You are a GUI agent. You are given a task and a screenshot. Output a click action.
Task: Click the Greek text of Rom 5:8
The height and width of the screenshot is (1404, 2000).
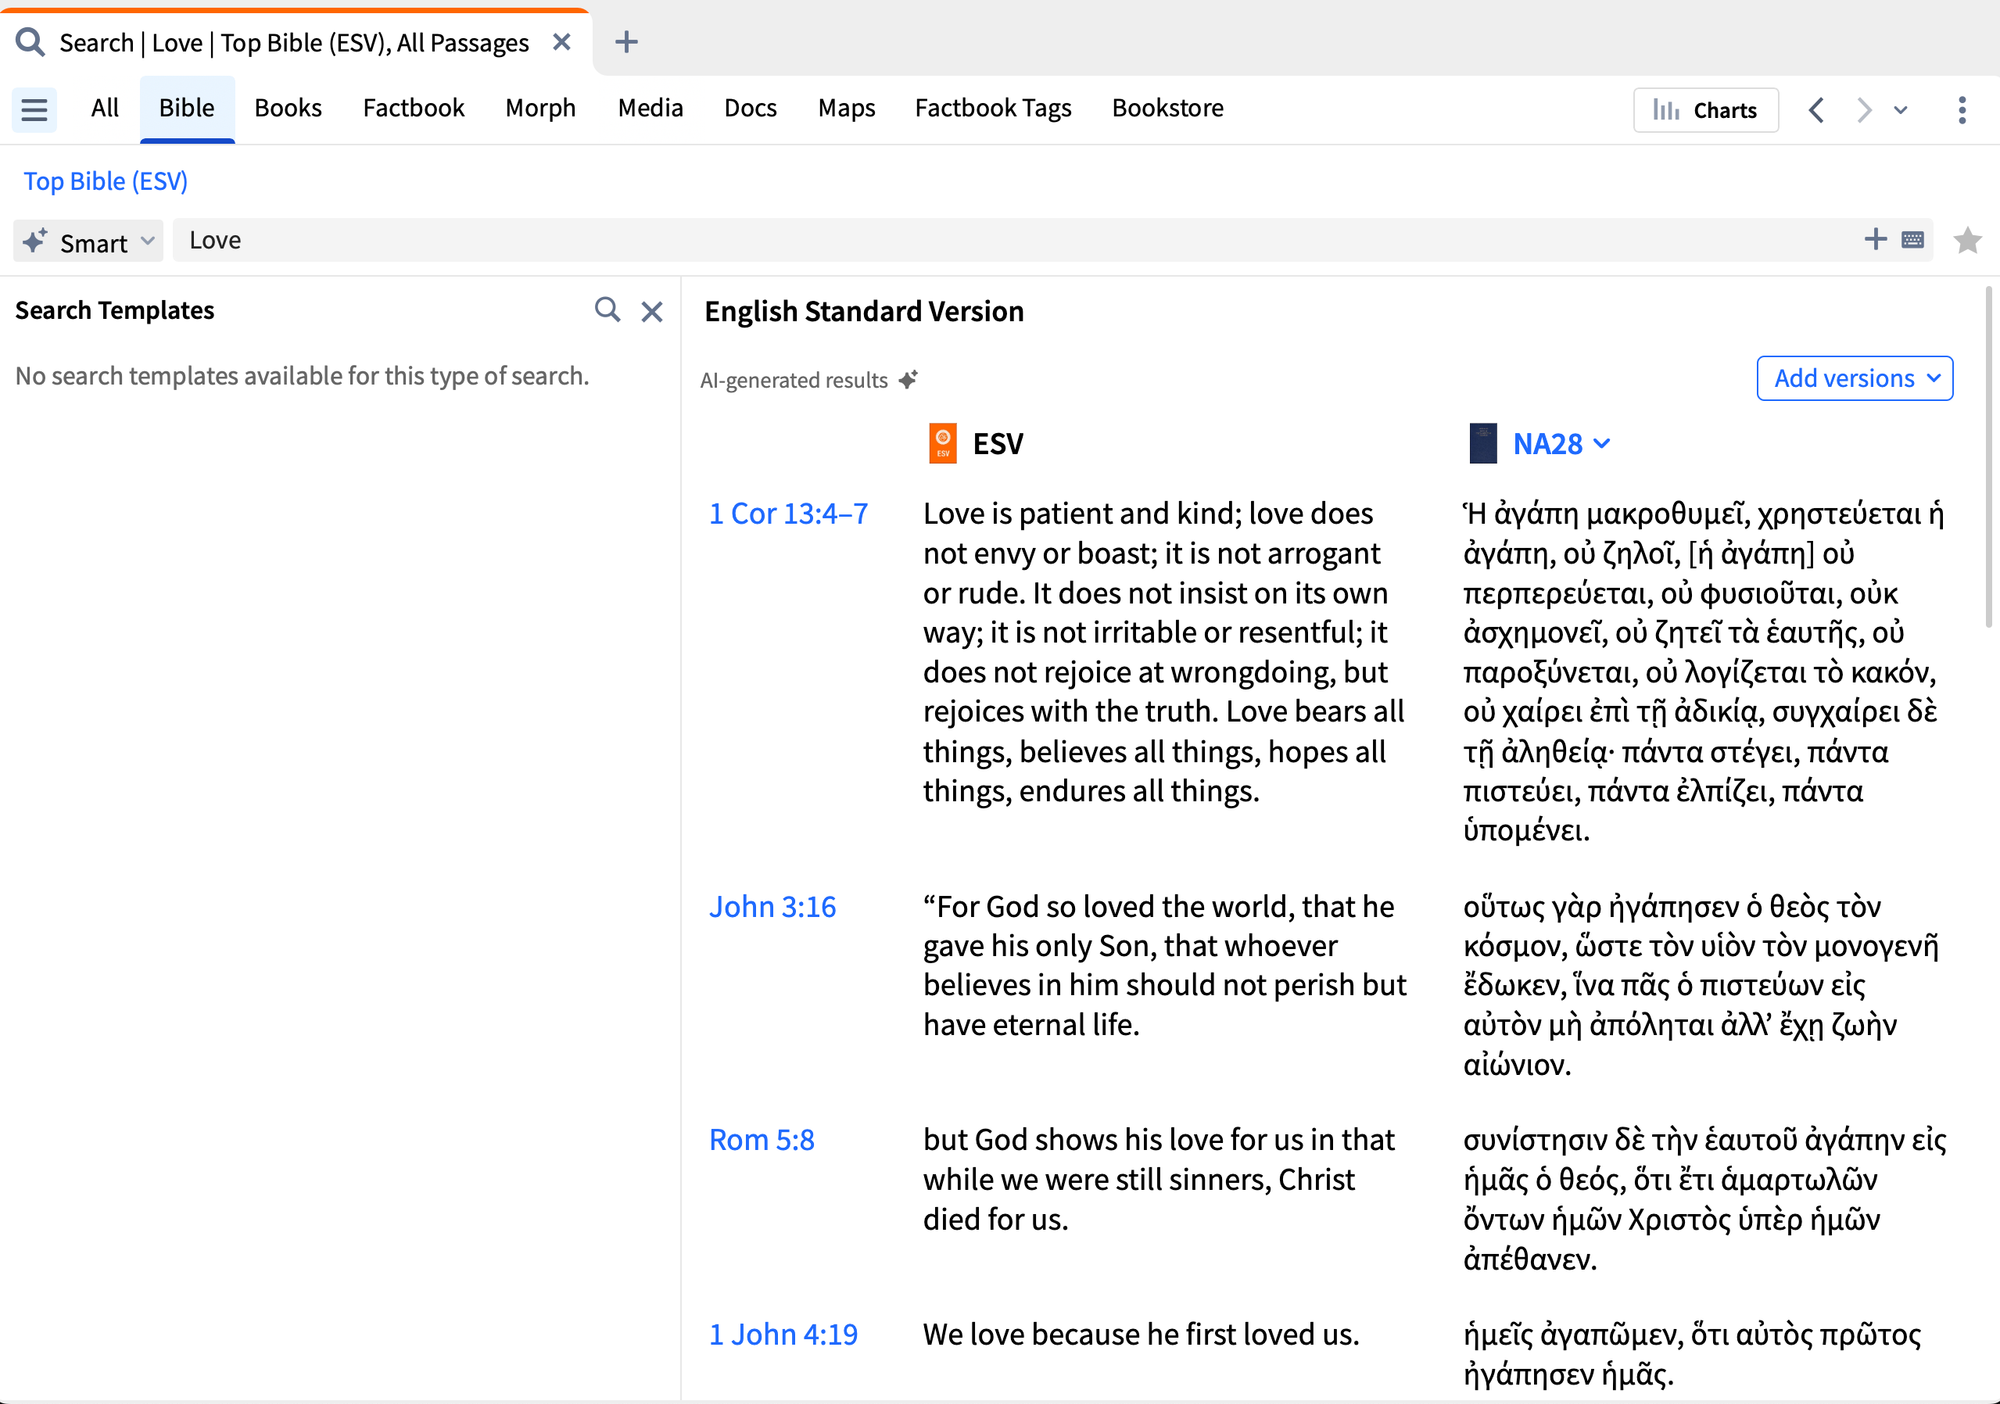(x=1704, y=1199)
